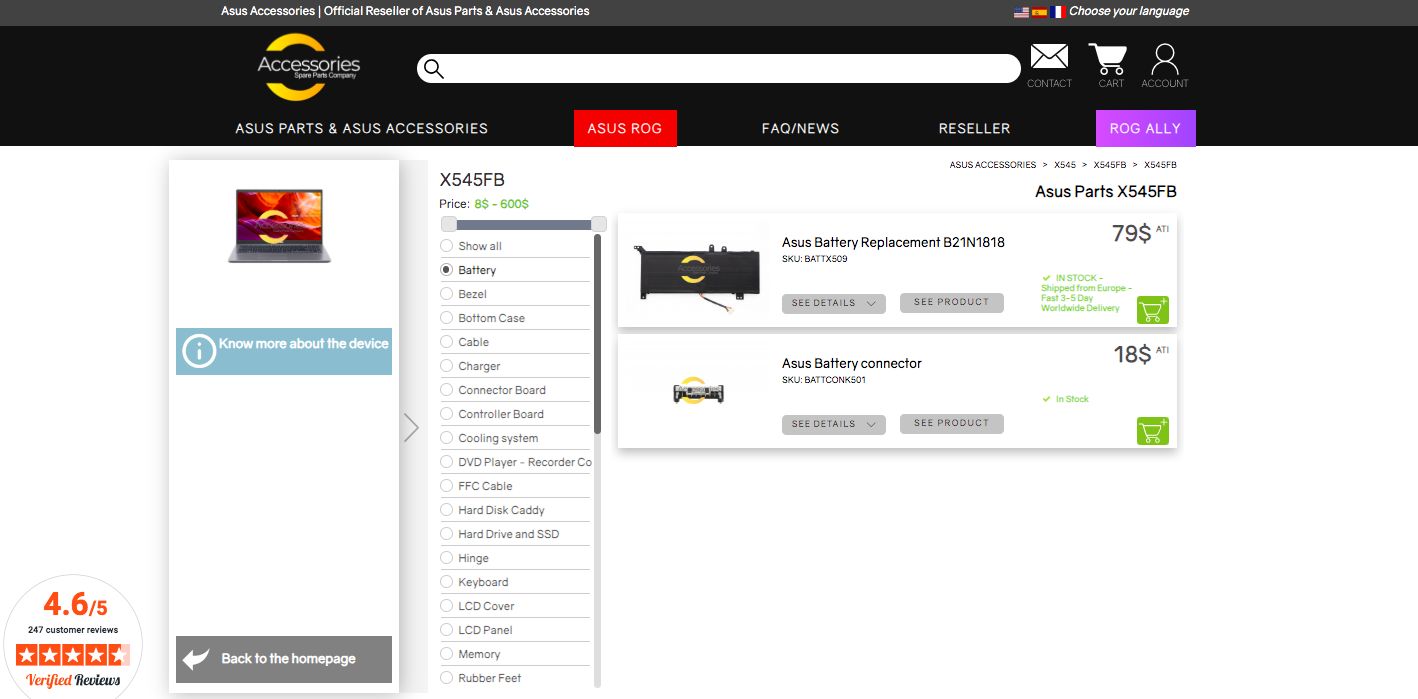Select the LCD Panel filter
This screenshot has height=699, width=1418.
pos(447,630)
